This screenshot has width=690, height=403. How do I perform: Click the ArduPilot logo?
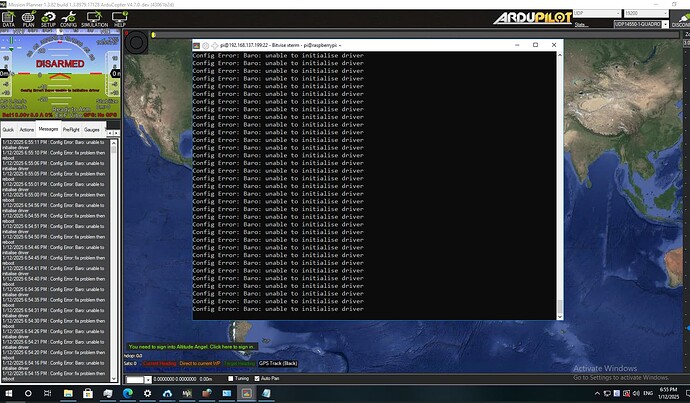tap(532, 18)
